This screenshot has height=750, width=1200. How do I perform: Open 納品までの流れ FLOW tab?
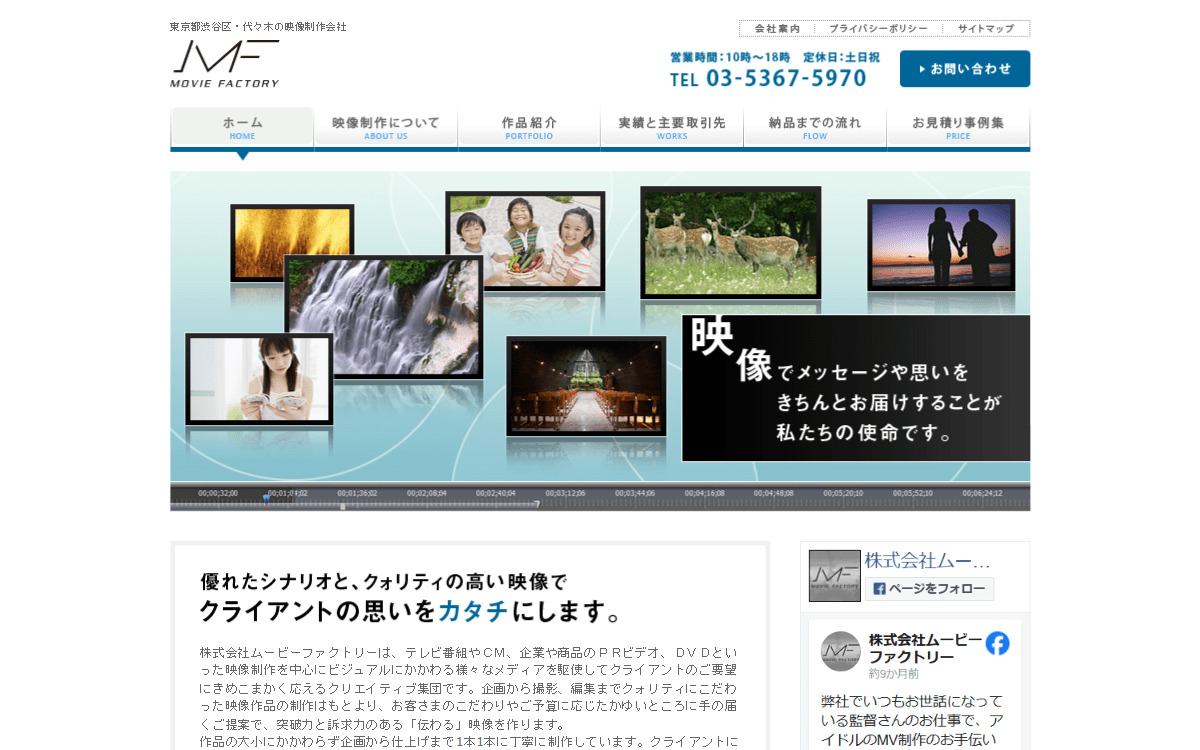815,128
